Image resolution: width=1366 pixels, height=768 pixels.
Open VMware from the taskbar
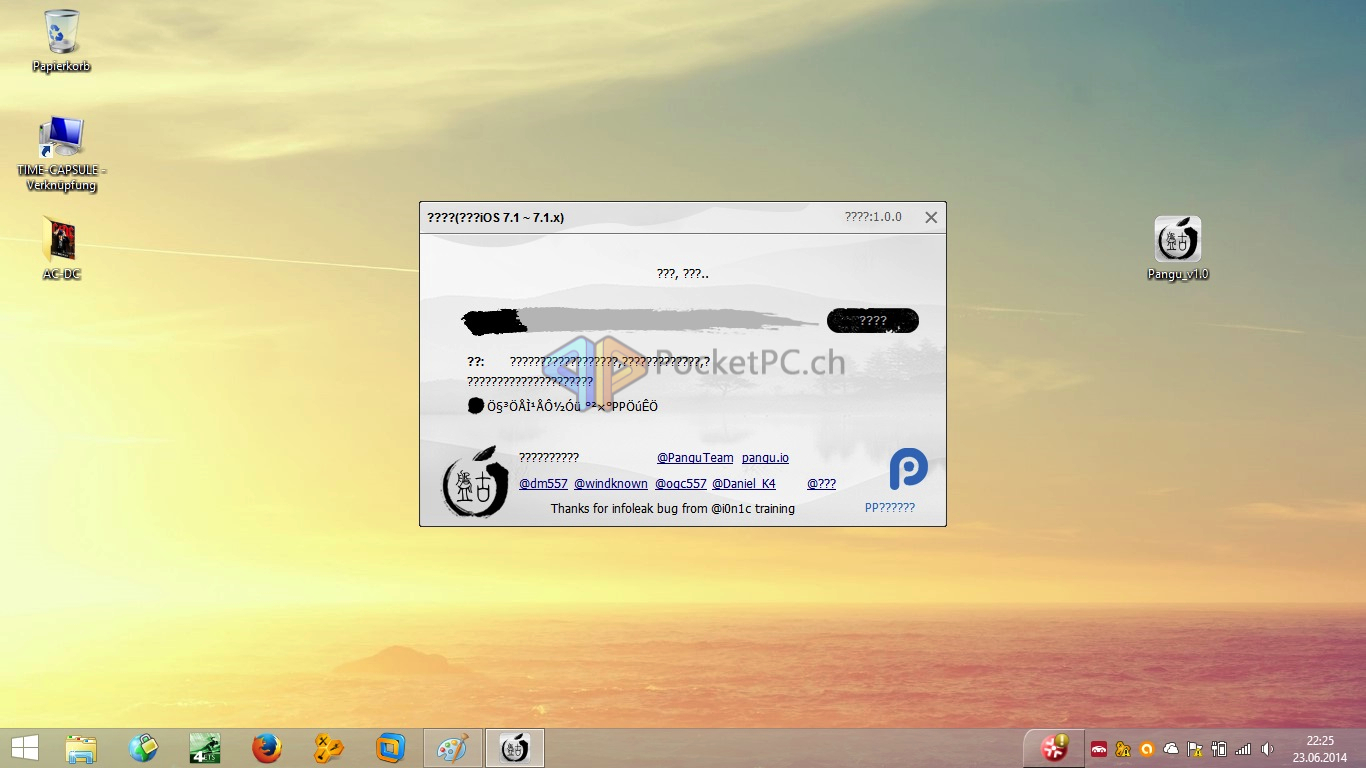click(391, 748)
